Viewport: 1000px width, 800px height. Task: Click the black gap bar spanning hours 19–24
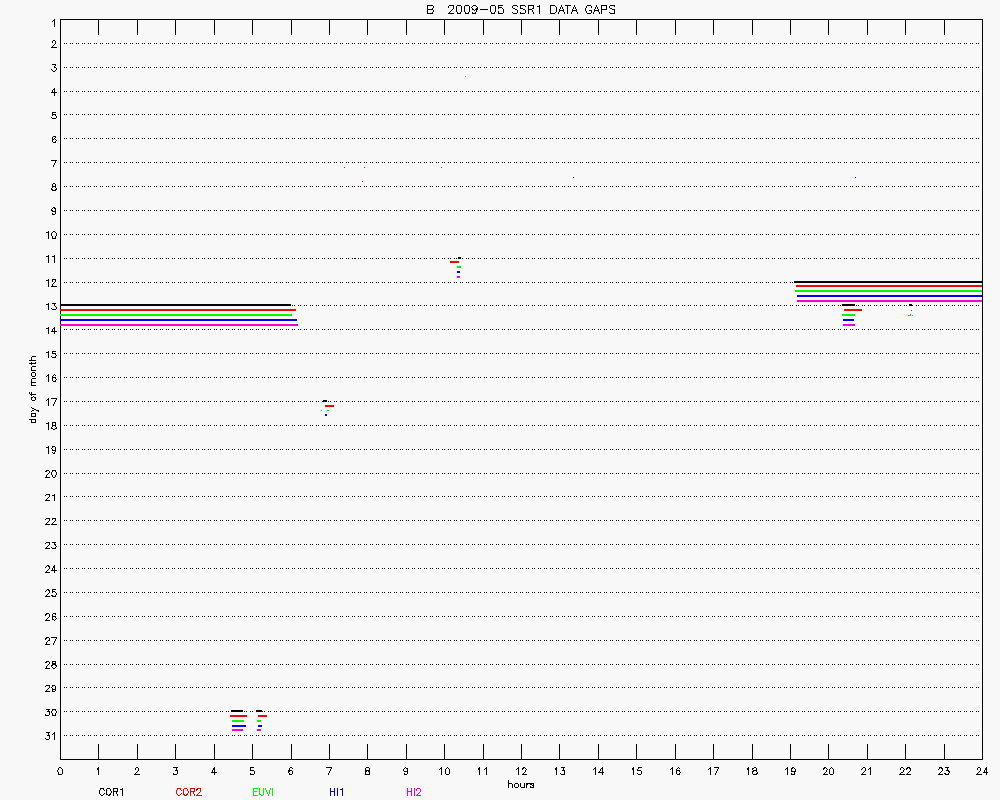[x=888, y=282]
